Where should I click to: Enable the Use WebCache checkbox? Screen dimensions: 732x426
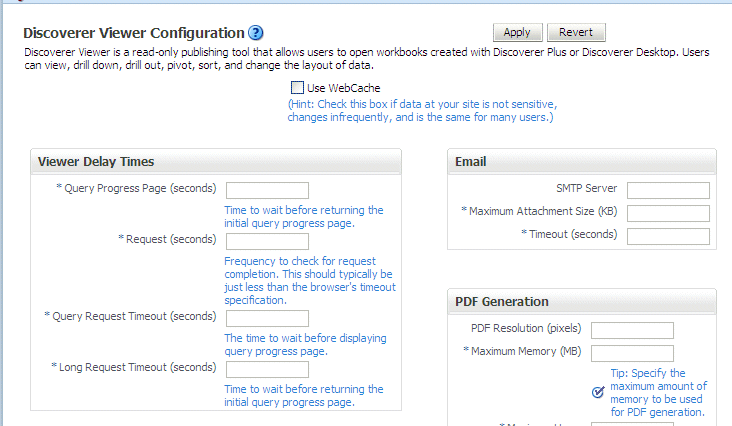coord(297,88)
